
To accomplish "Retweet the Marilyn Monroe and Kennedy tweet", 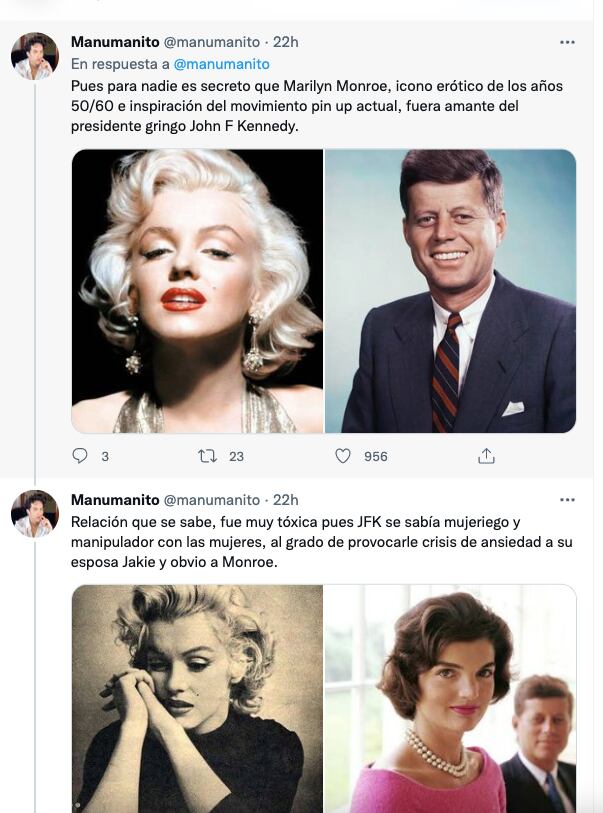I will [x=208, y=456].
